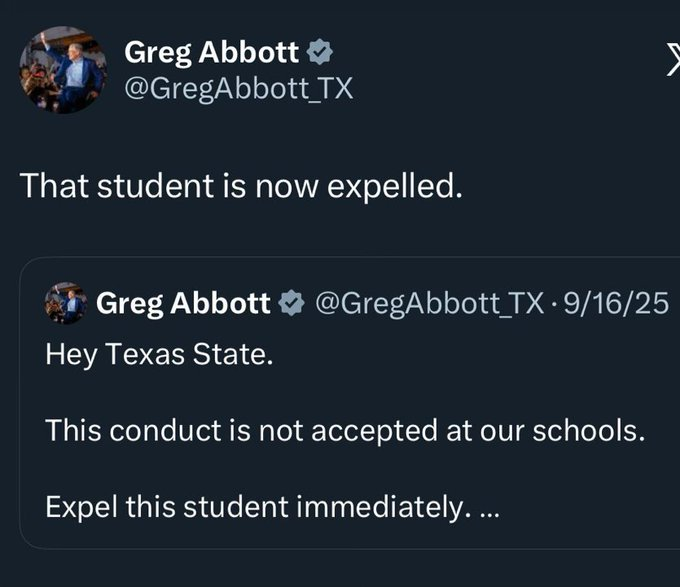Image resolution: width=680 pixels, height=587 pixels.
Task: Click verified badge beside main Greg Abbott name
Action: [x=320, y=53]
